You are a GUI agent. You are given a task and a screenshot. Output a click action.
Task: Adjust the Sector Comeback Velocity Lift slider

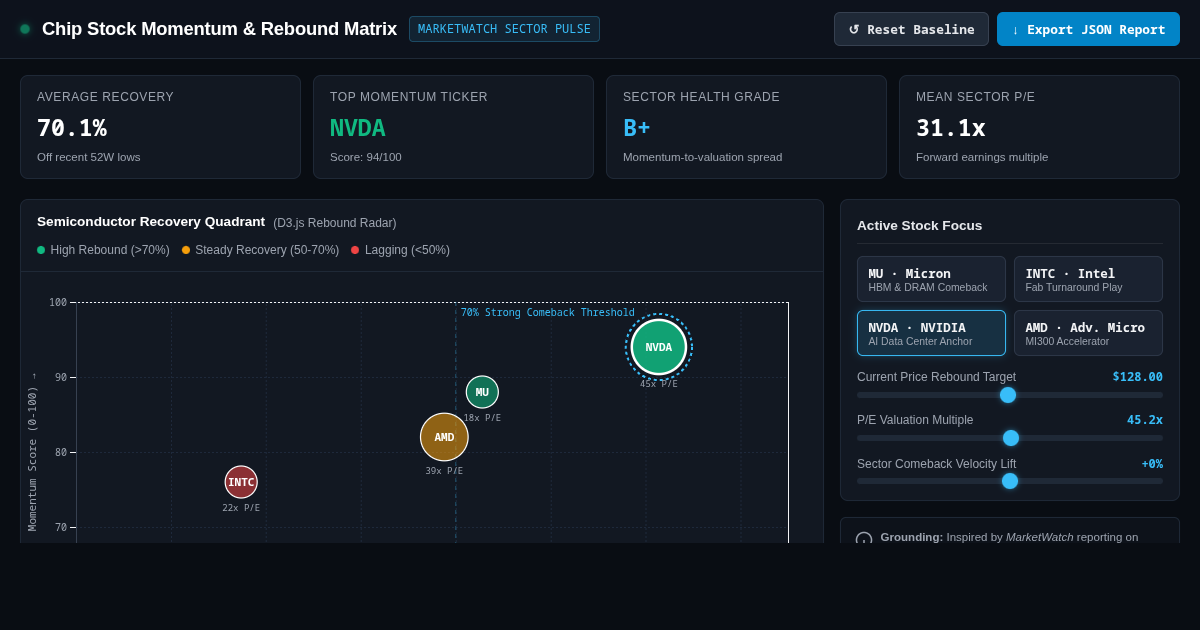point(1010,481)
